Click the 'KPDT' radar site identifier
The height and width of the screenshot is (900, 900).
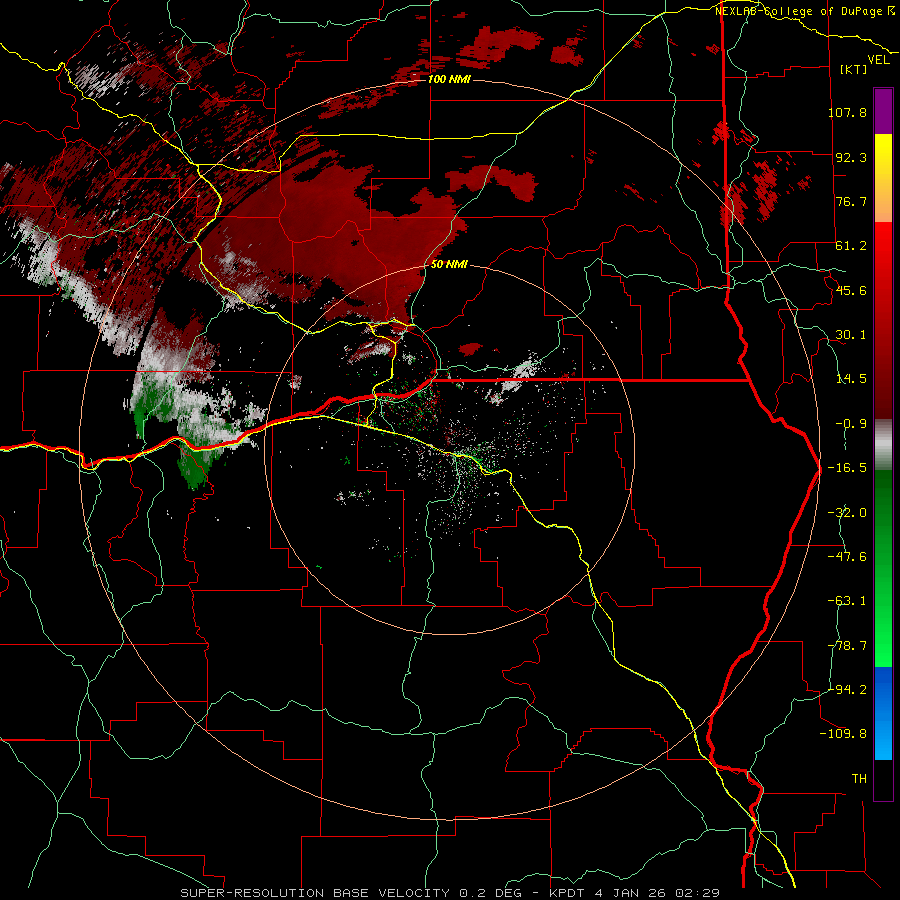point(565,893)
